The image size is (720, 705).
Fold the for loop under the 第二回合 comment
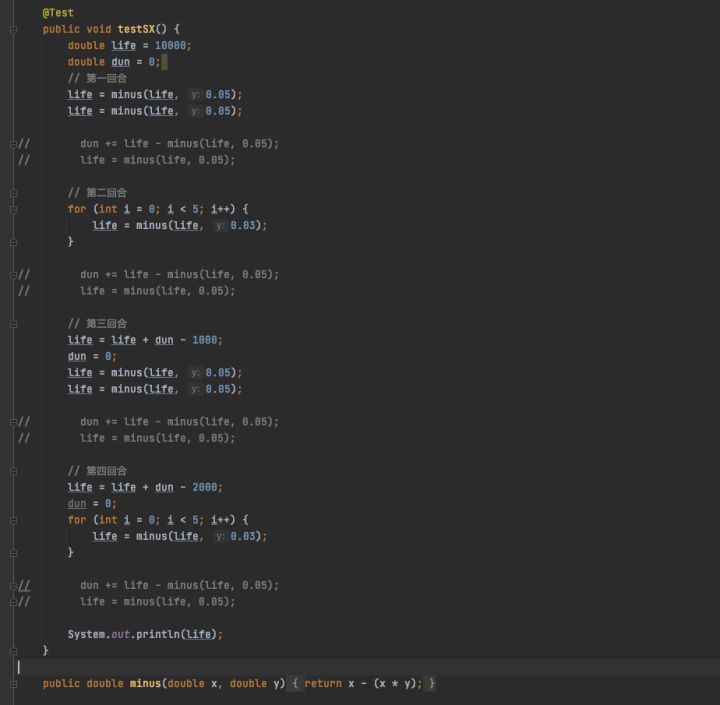coord(13,209)
